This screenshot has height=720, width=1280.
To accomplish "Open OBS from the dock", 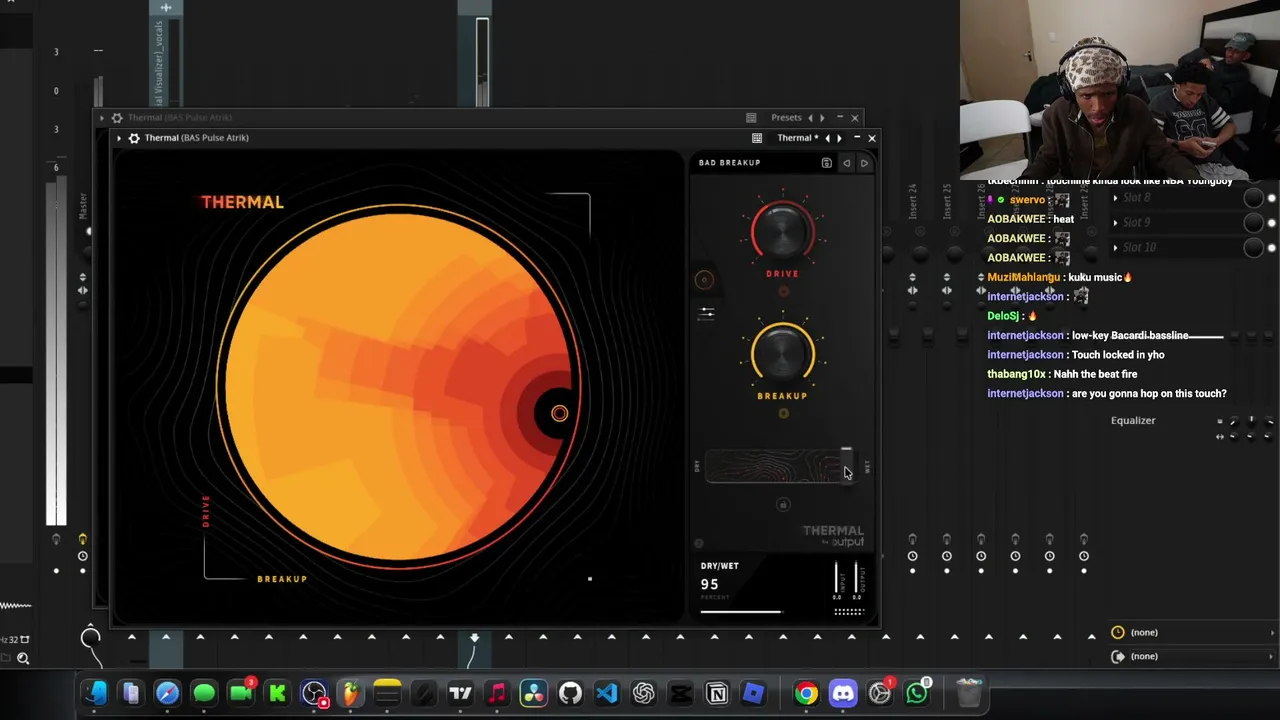I will 314,693.
